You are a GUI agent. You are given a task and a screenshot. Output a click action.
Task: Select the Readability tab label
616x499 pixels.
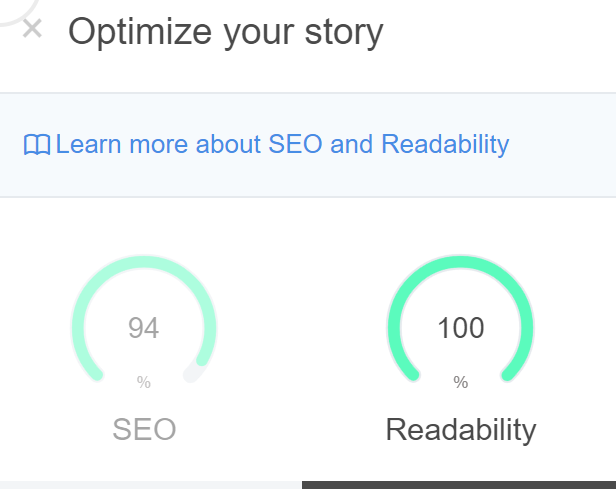(x=460, y=430)
